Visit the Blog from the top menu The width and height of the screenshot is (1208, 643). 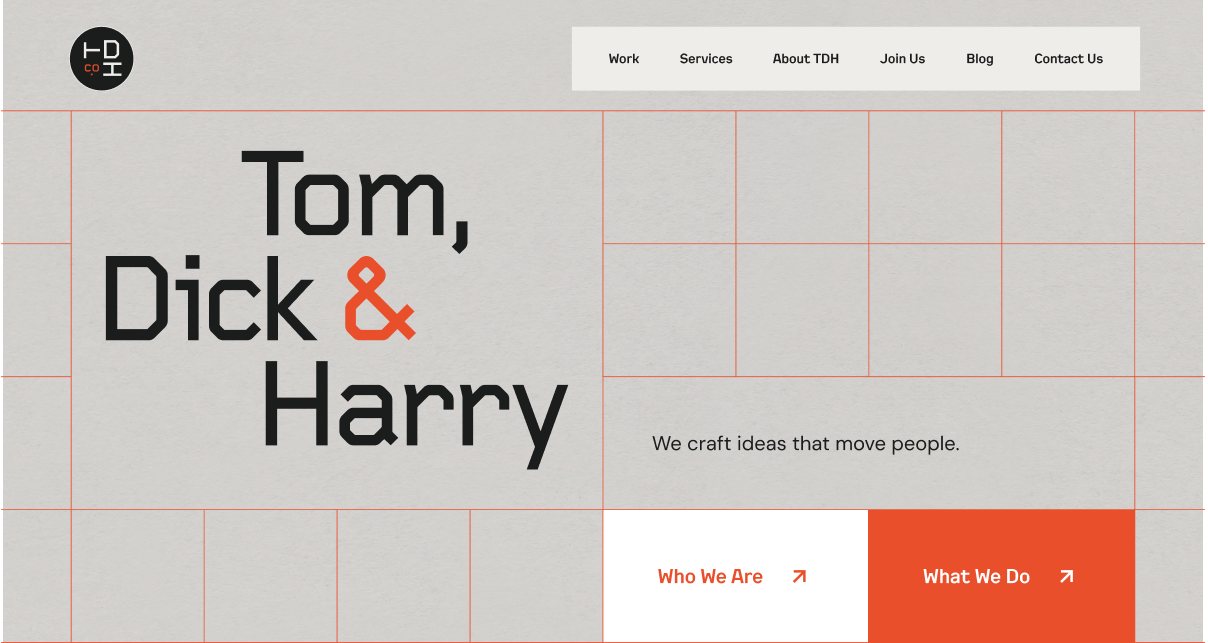[x=979, y=58]
